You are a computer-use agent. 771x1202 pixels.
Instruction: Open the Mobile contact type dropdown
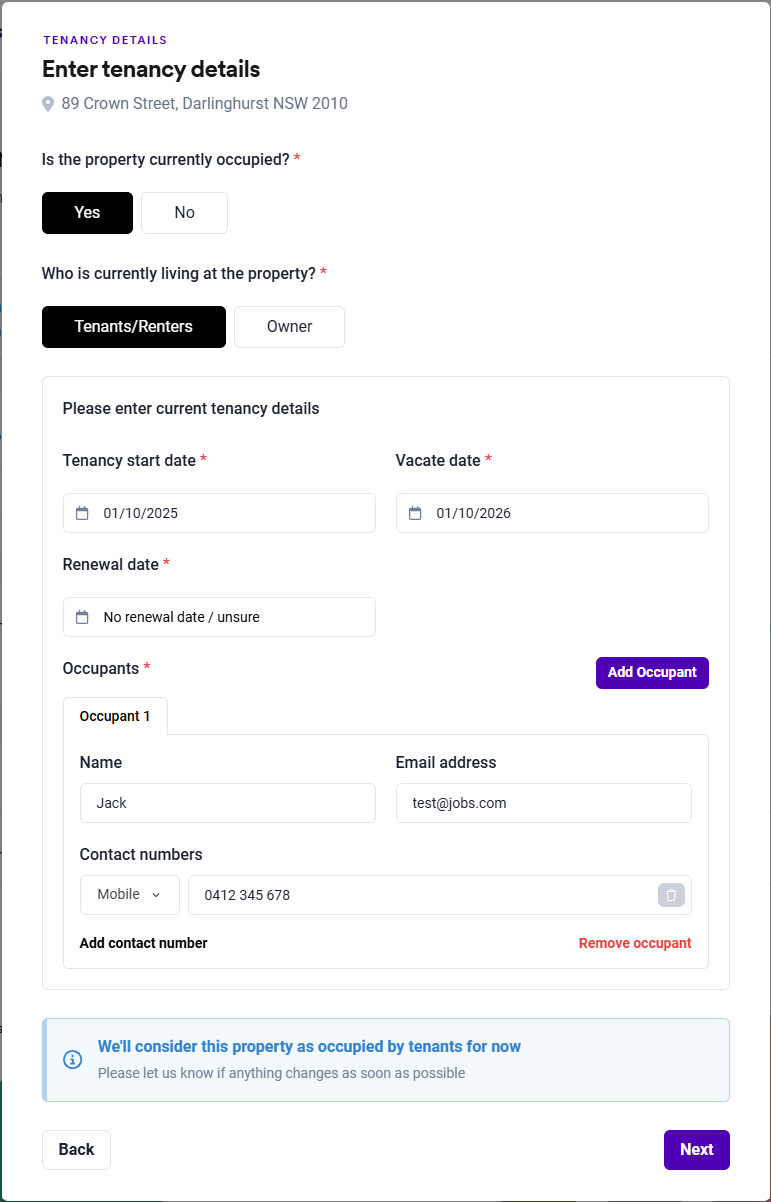point(129,895)
